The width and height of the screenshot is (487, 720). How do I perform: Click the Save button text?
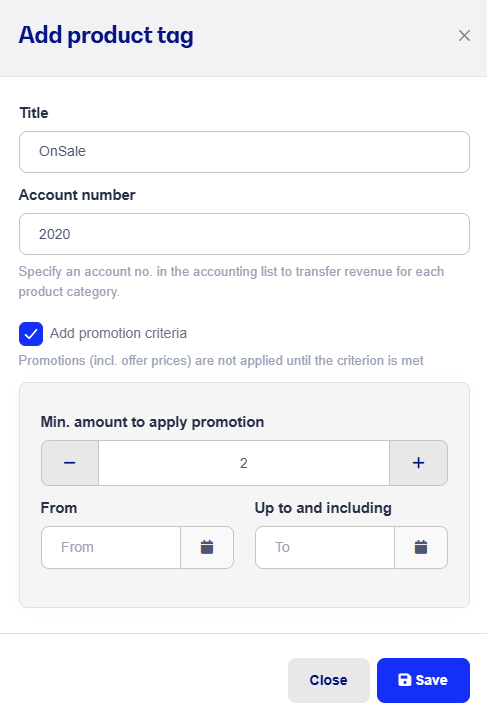tap(431, 680)
